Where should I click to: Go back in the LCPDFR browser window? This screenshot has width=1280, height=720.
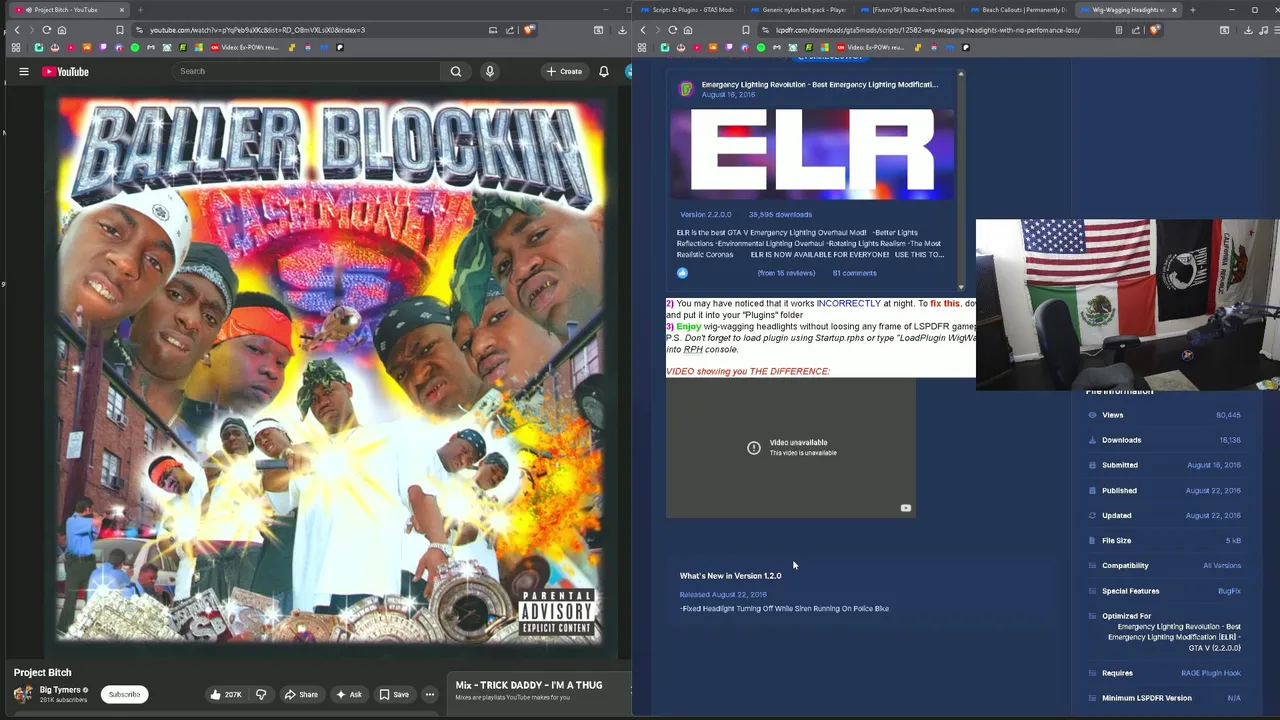tap(643, 30)
